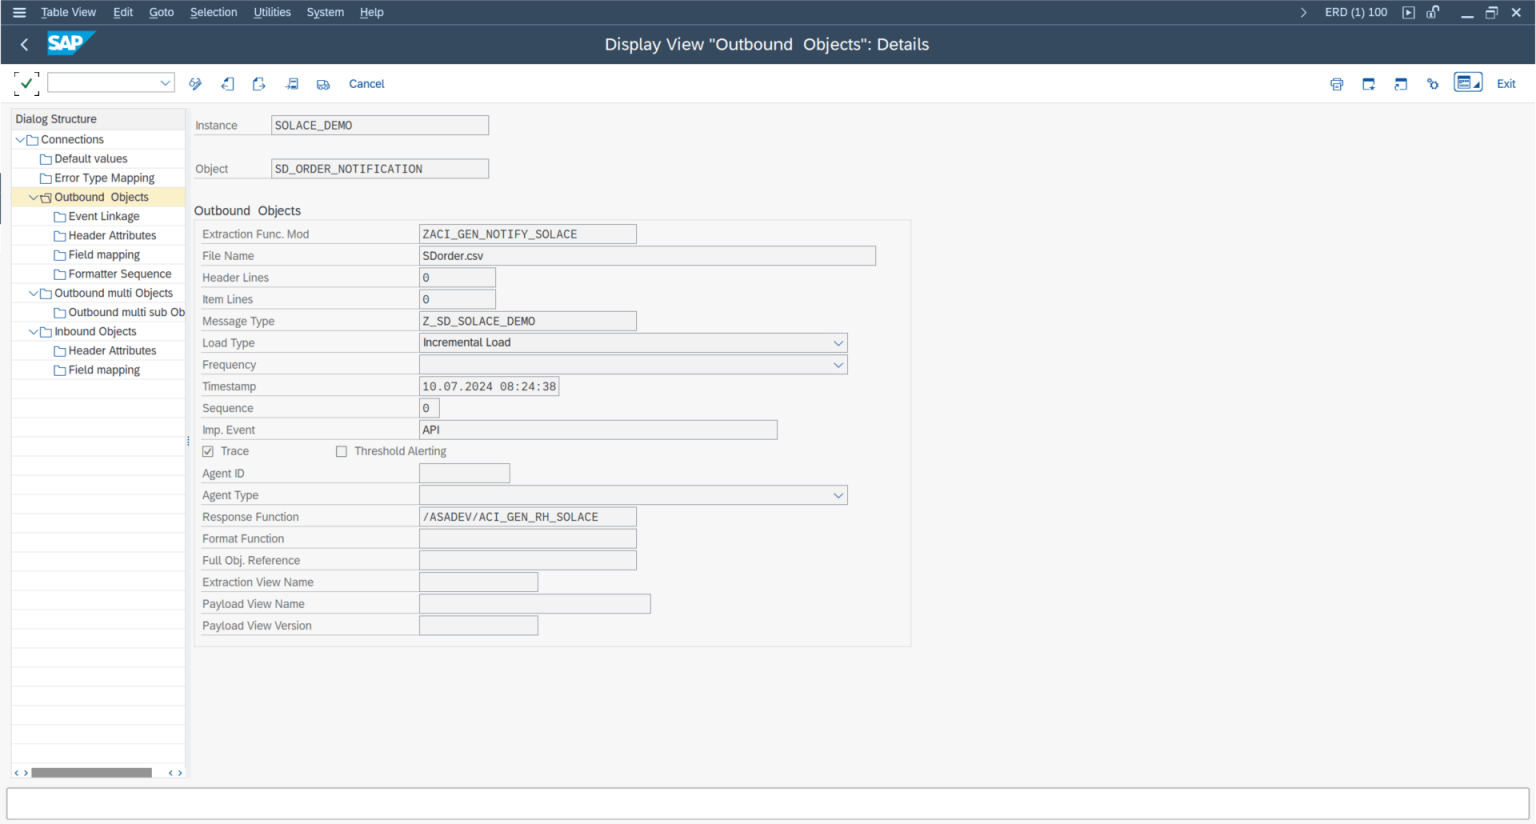Click the Enter checkmark icon
The width and height of the screenshot is (1536, 824).
26,83
